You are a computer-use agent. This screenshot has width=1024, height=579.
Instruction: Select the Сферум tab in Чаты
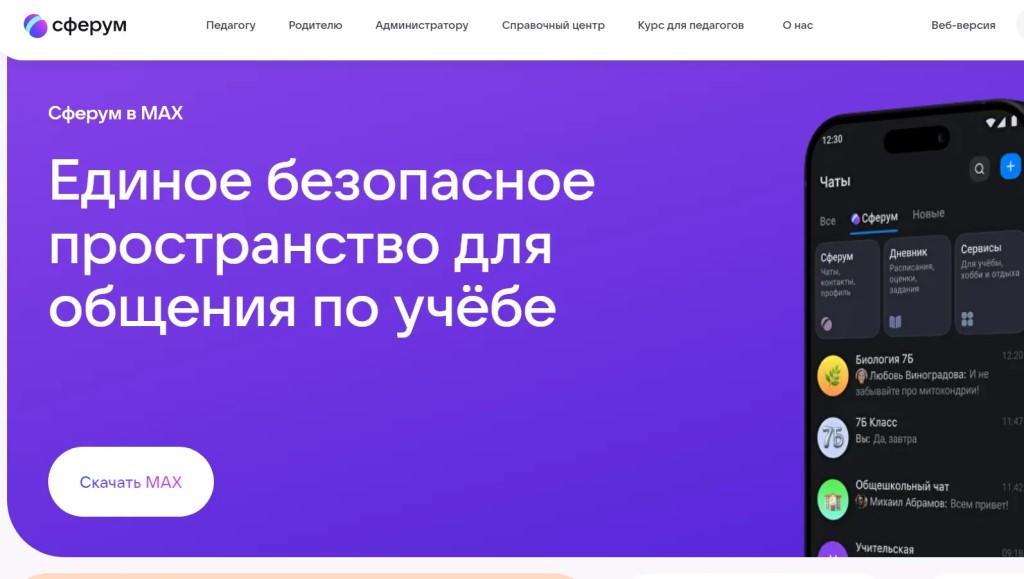[x=874, y=218]
